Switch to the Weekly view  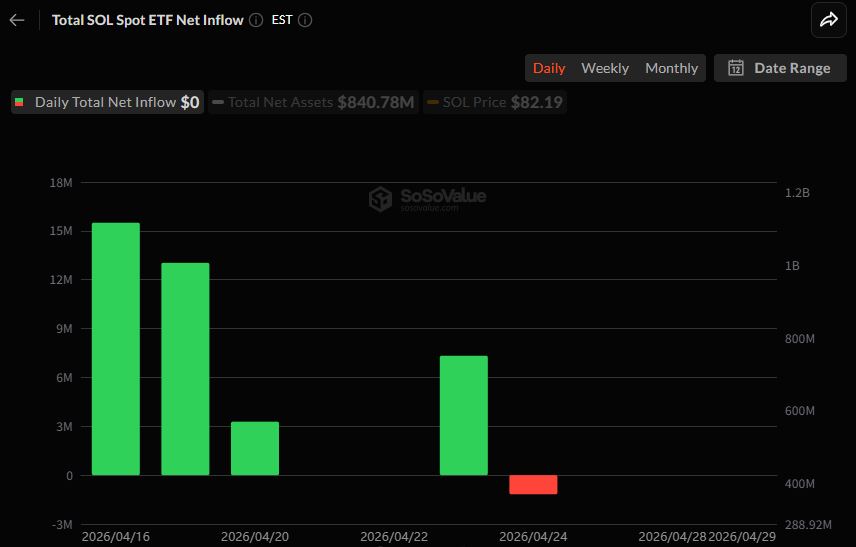[605, 68]
